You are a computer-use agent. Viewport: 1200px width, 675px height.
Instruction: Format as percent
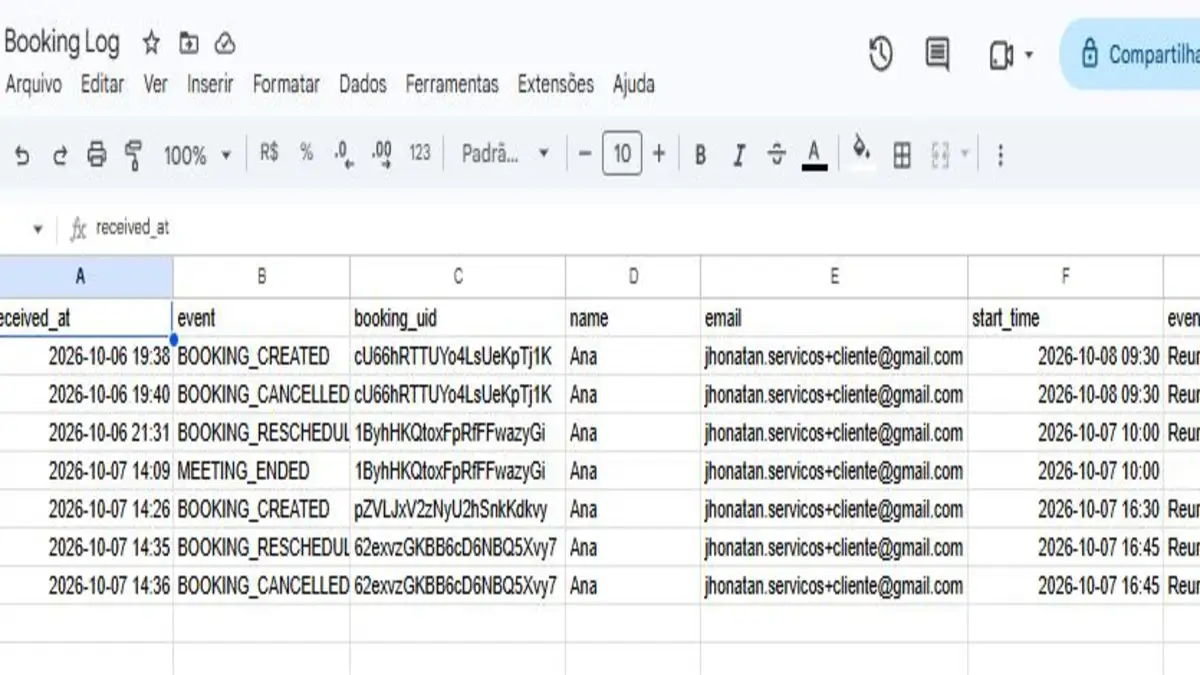coord(306,153)
